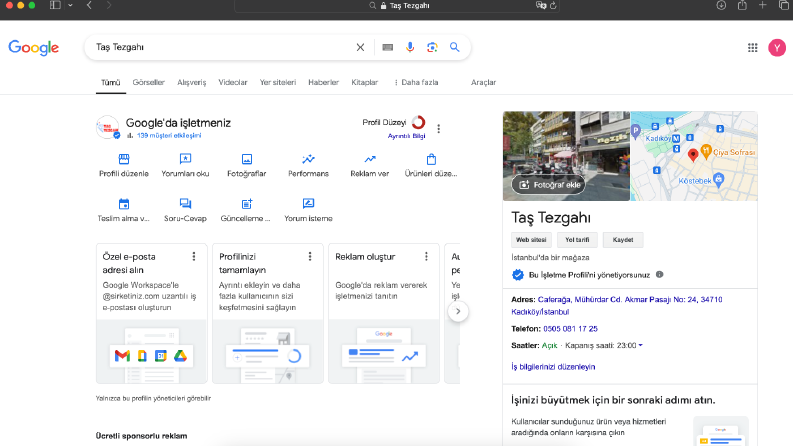
Task: Open the Kadıköy map thumbnail
Action: 694,156
